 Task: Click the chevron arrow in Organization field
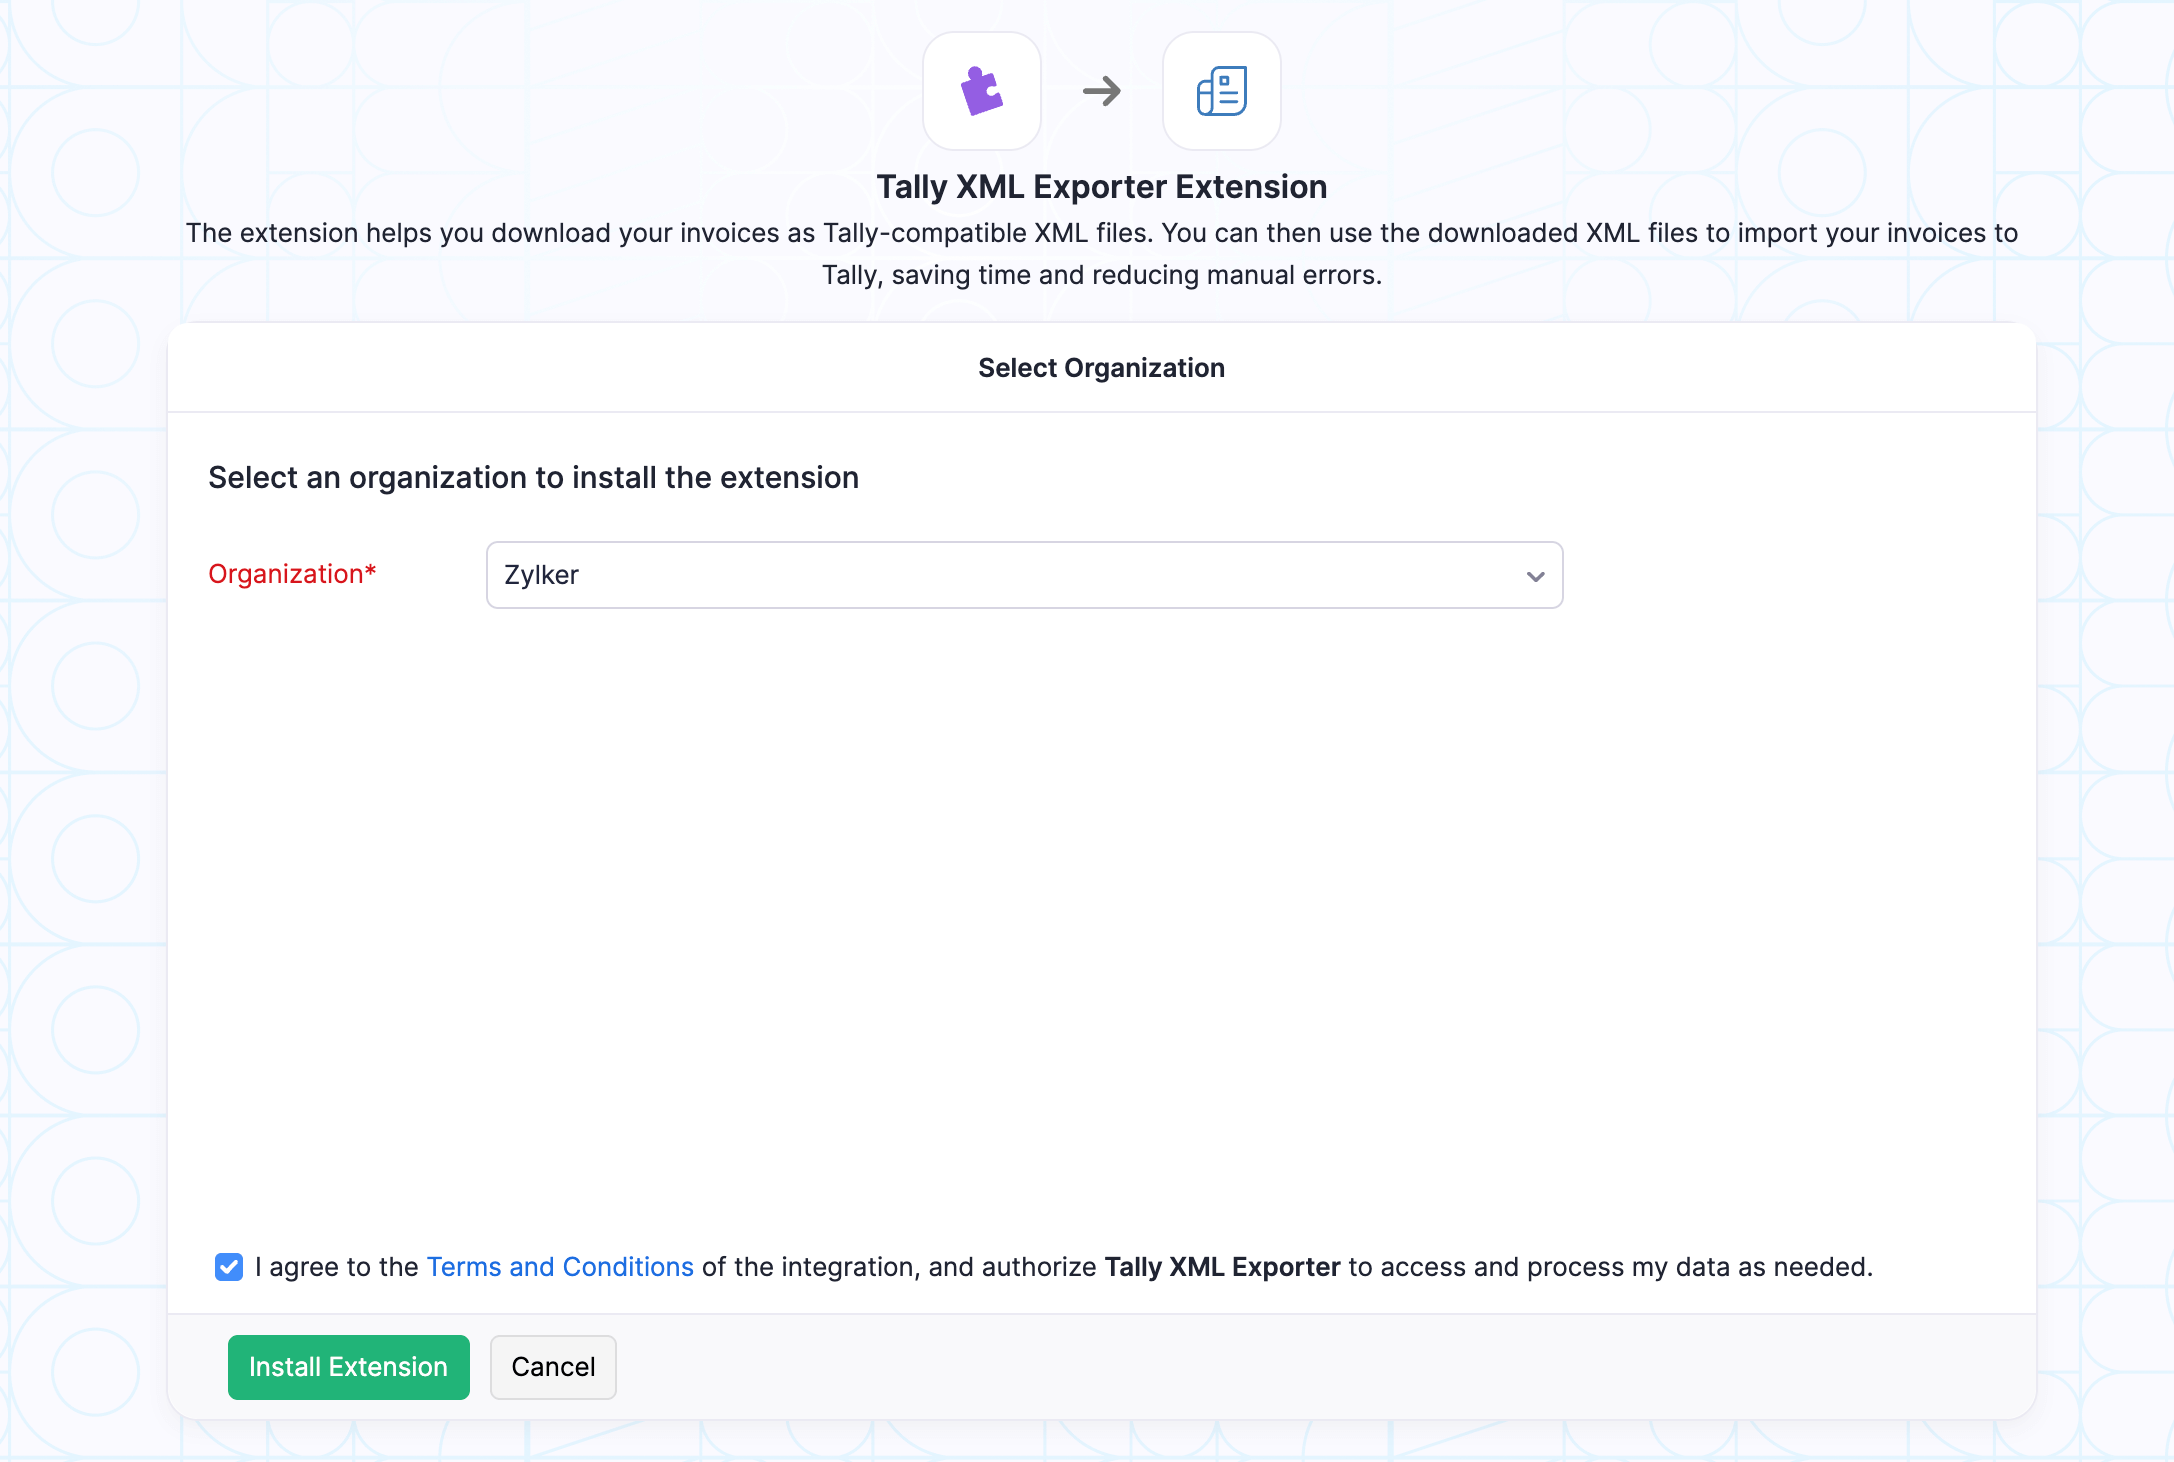pyautogui.click(x=1535, y=576)
